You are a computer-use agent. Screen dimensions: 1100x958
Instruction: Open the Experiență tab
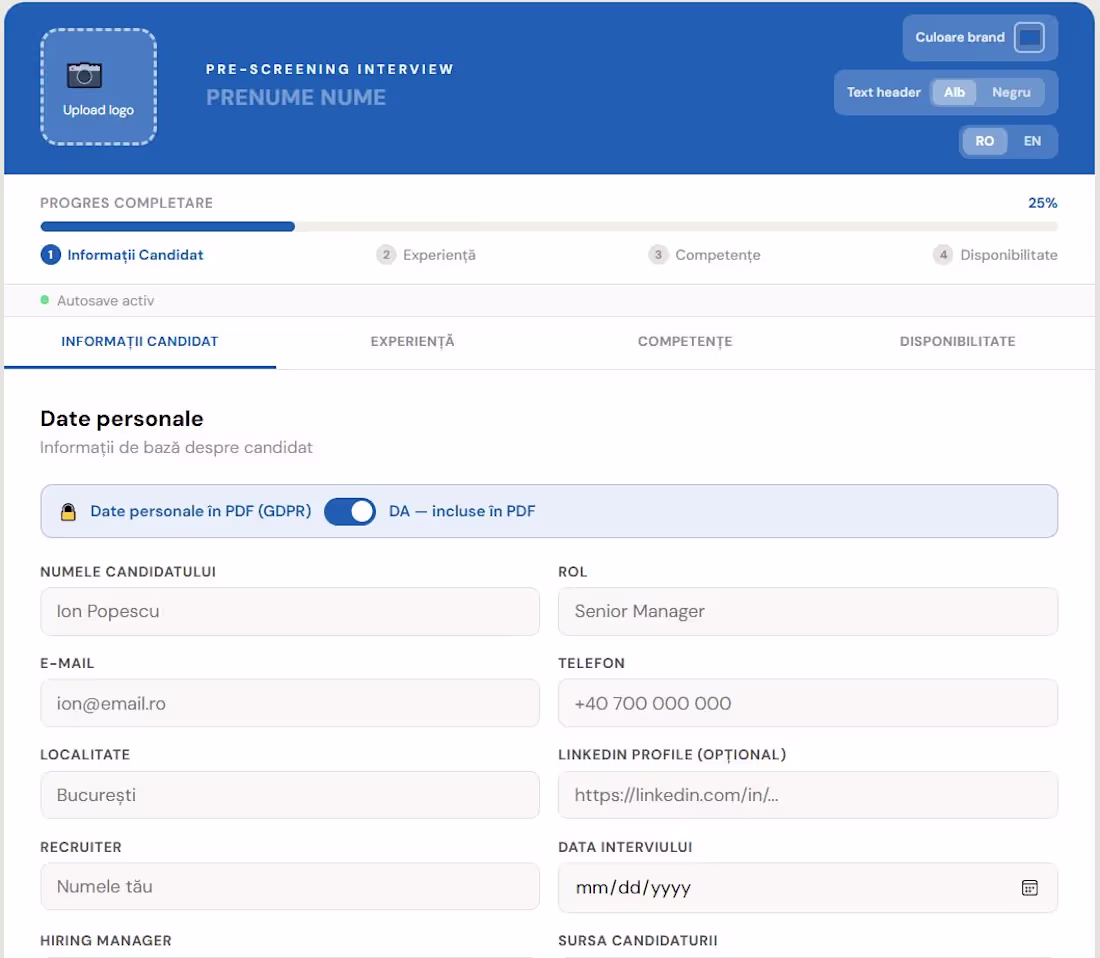(x=412, y=342)
